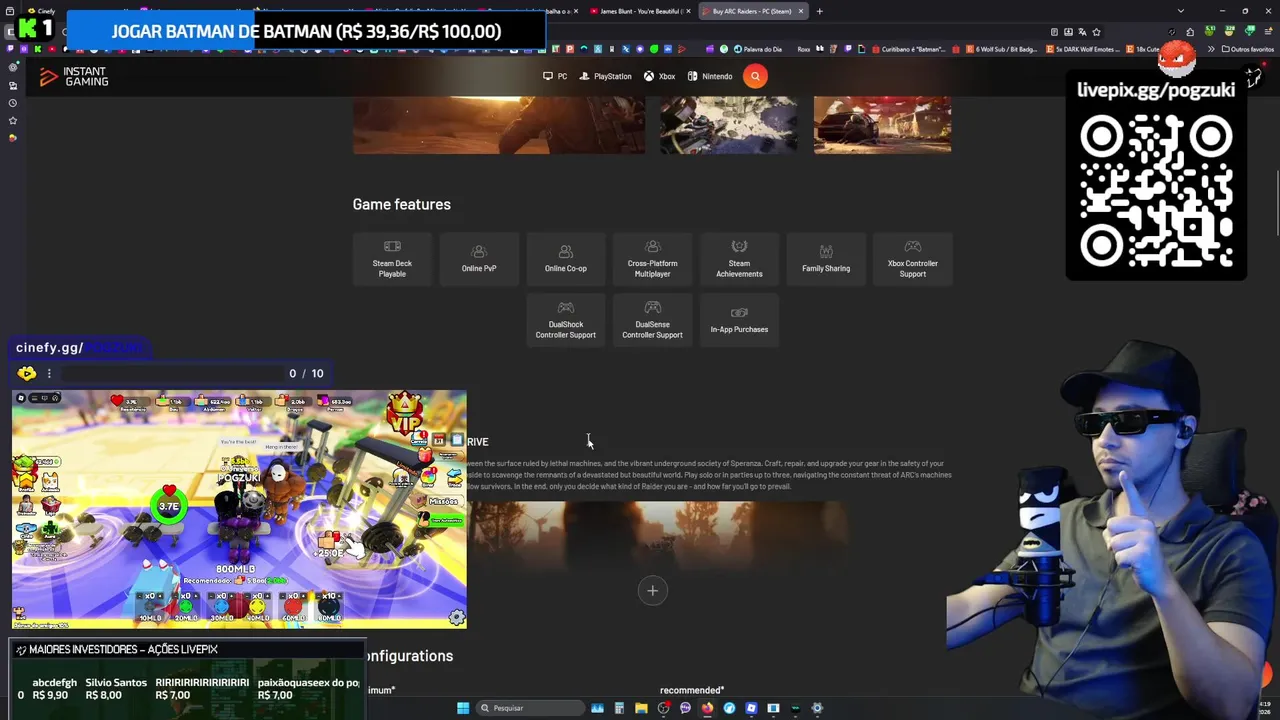The width and height of the screenshot is (1280, 720).
Task: Close the Buy ARC Raiders tab
Action: tap(801, 11)
